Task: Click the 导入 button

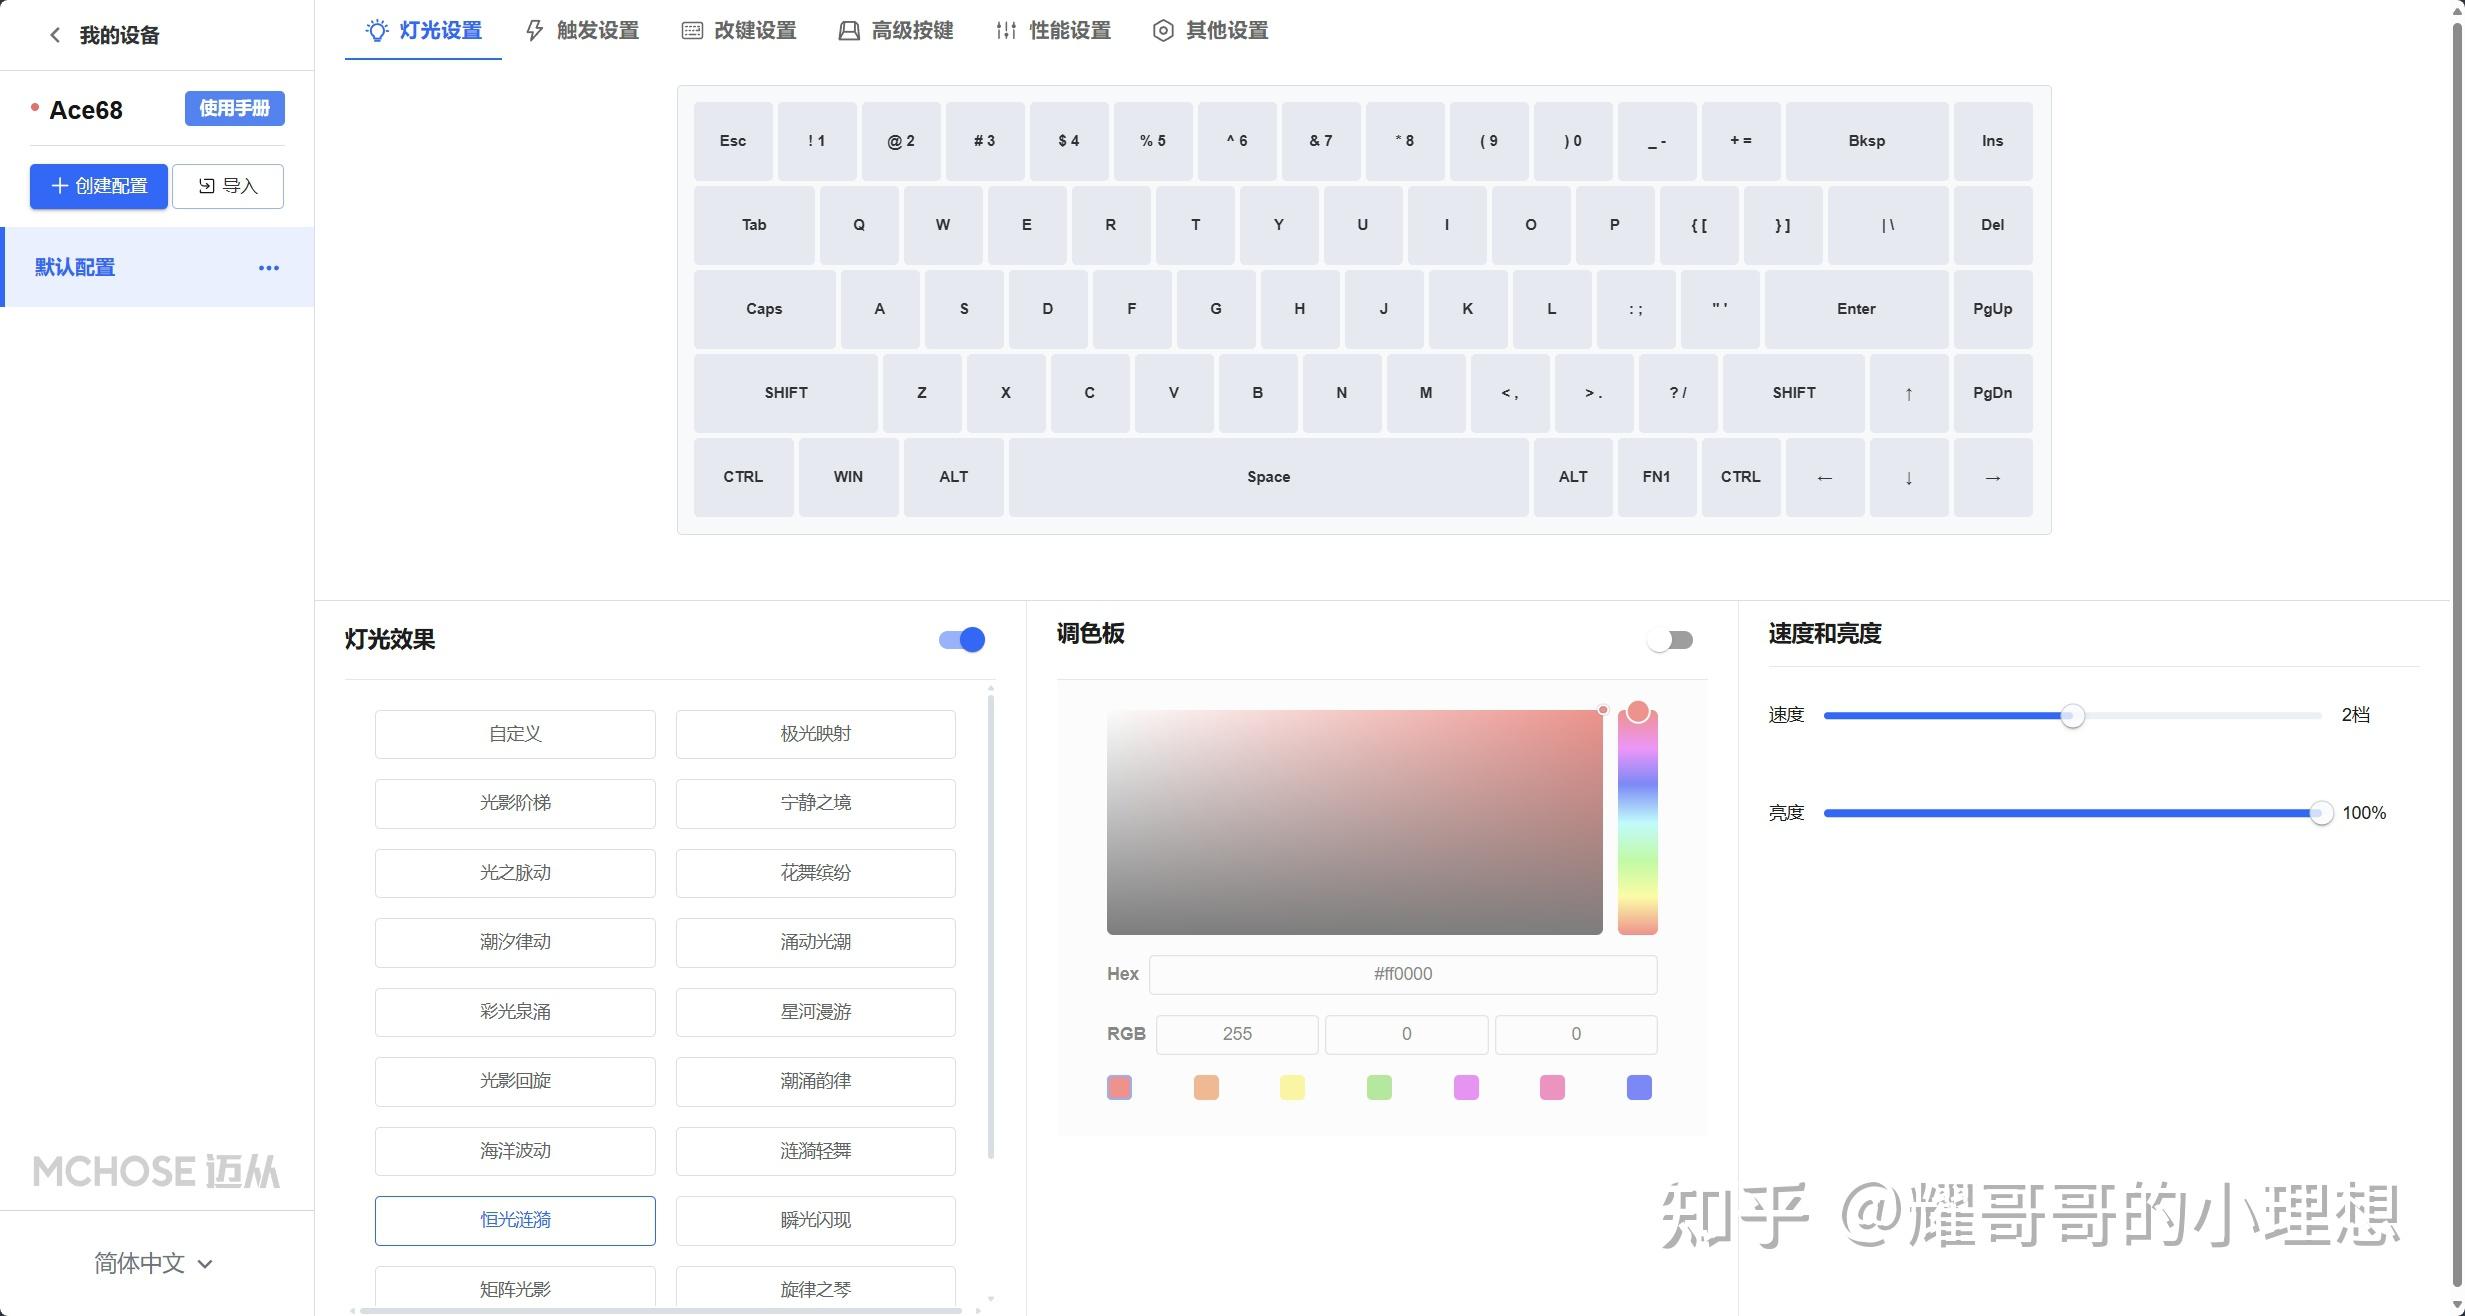Action: point(228,186)
